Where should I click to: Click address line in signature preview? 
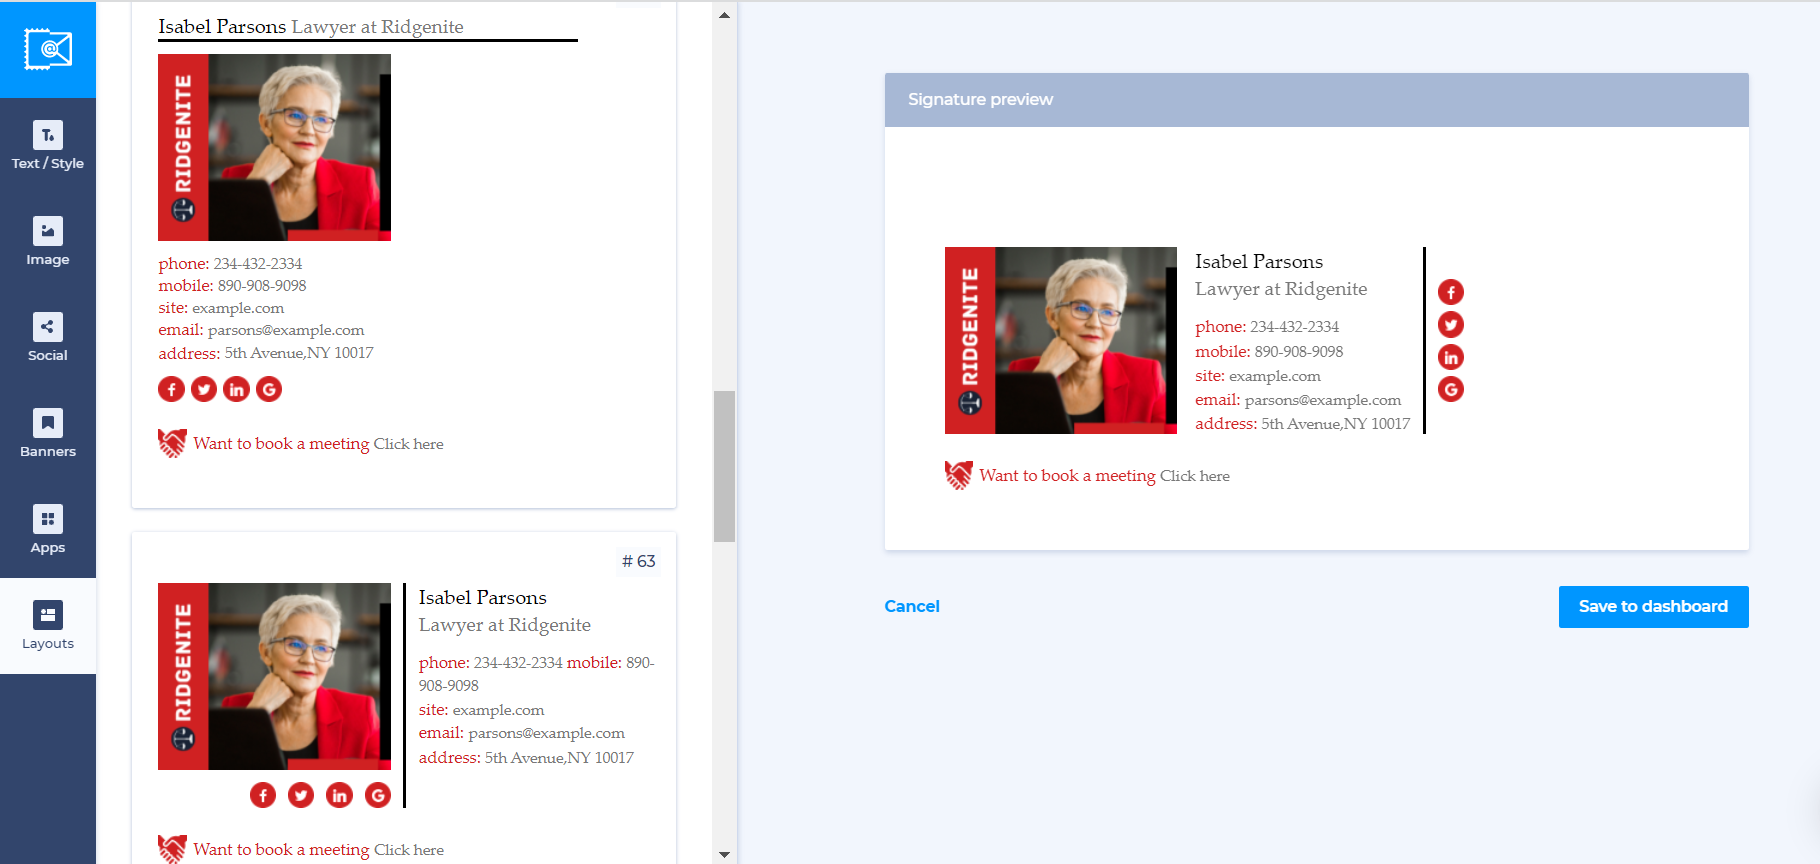click(1303, 424)
